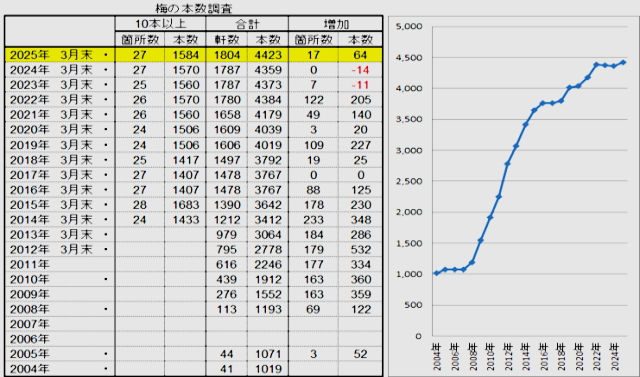Select the 2004年 row label cell
Viewport: 640px width, 377px height.
click(60, 369)
